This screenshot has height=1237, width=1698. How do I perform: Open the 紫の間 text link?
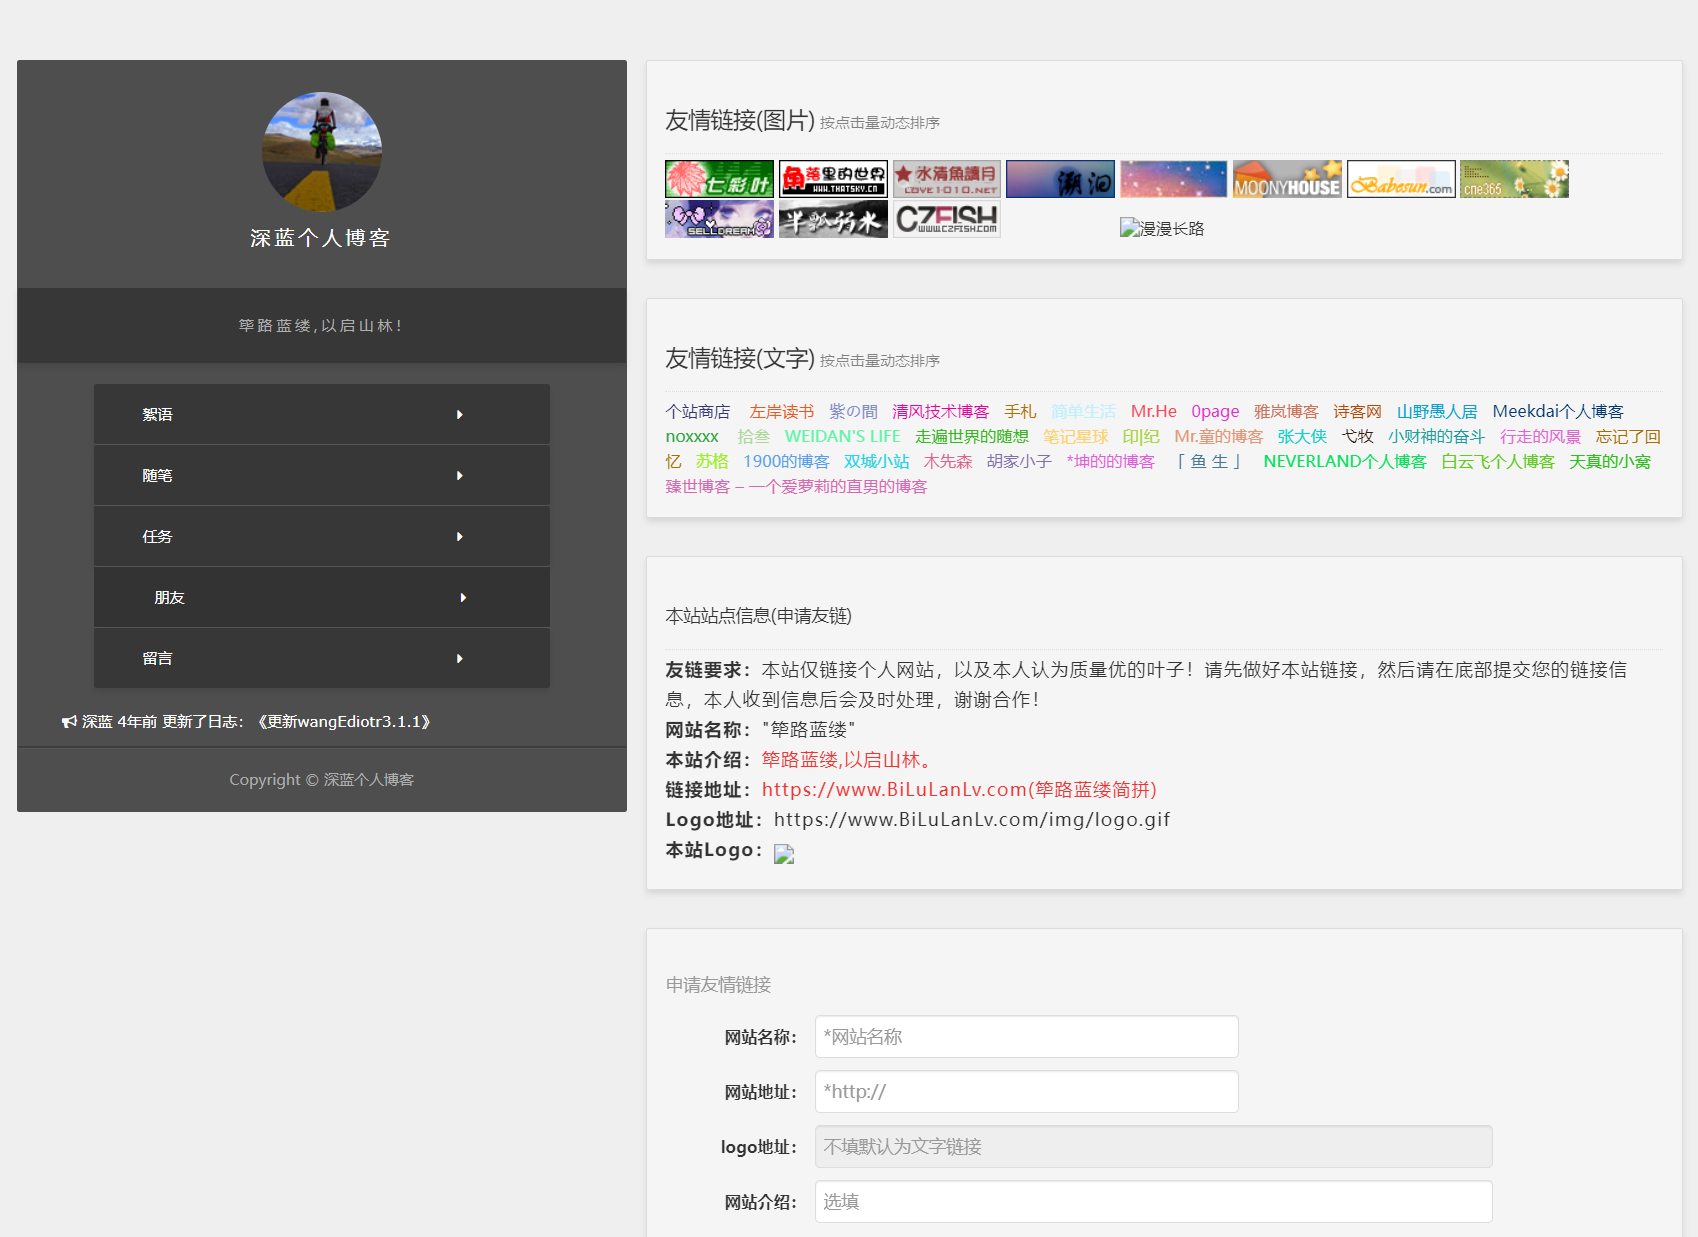click(853, 411)
